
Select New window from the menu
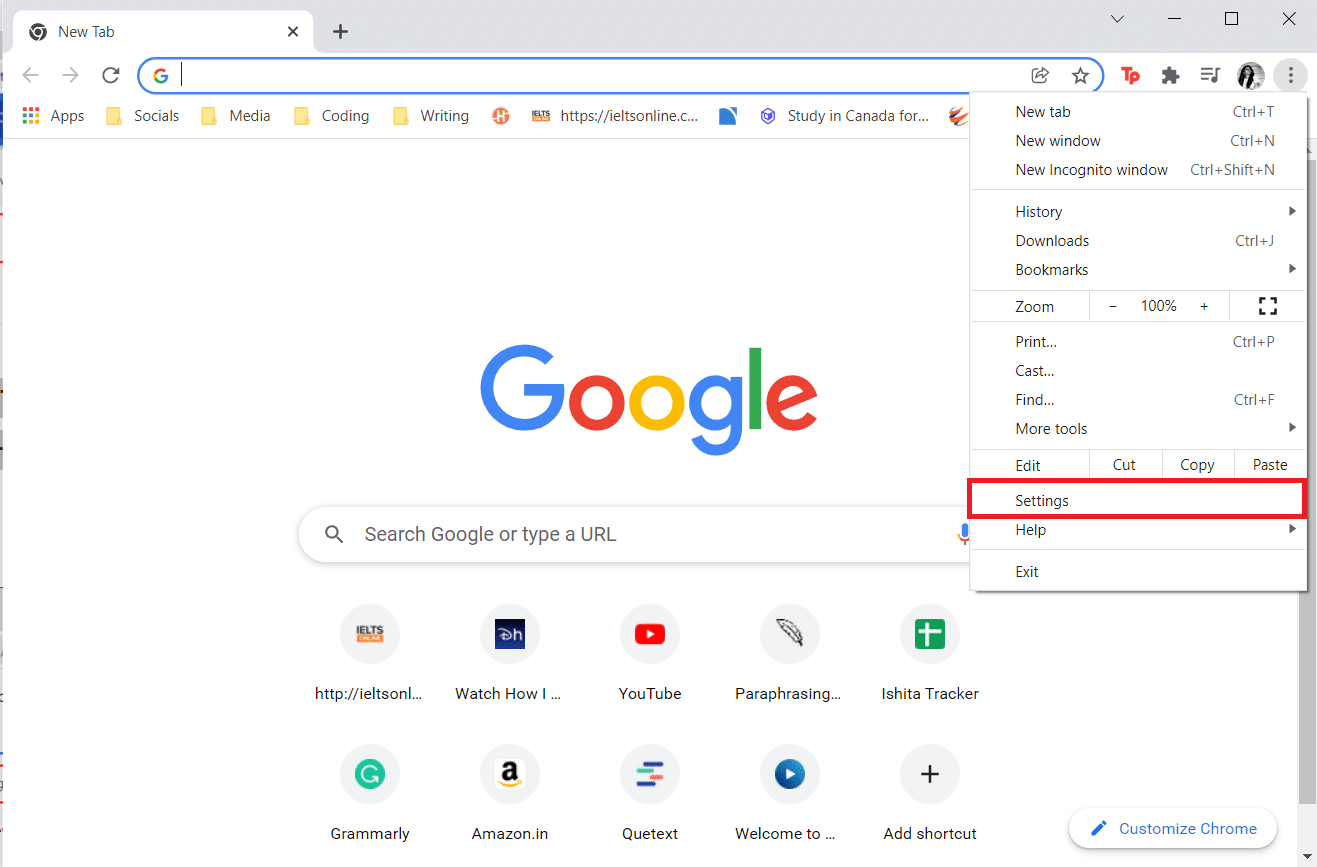1138,141
